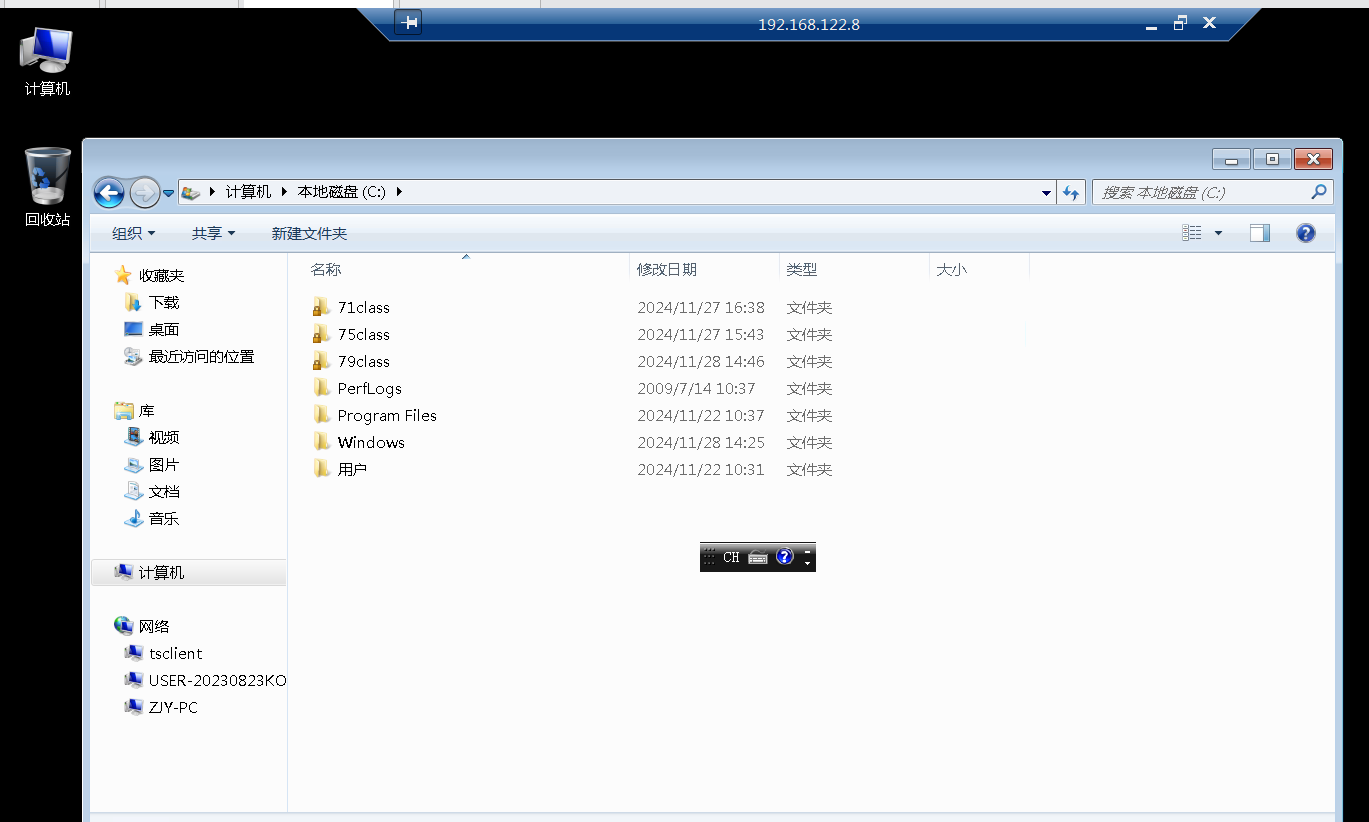The image size is (1369, 822).
Task: Open the address bar previous locations dropdown
Action: tap(1047, 193)
